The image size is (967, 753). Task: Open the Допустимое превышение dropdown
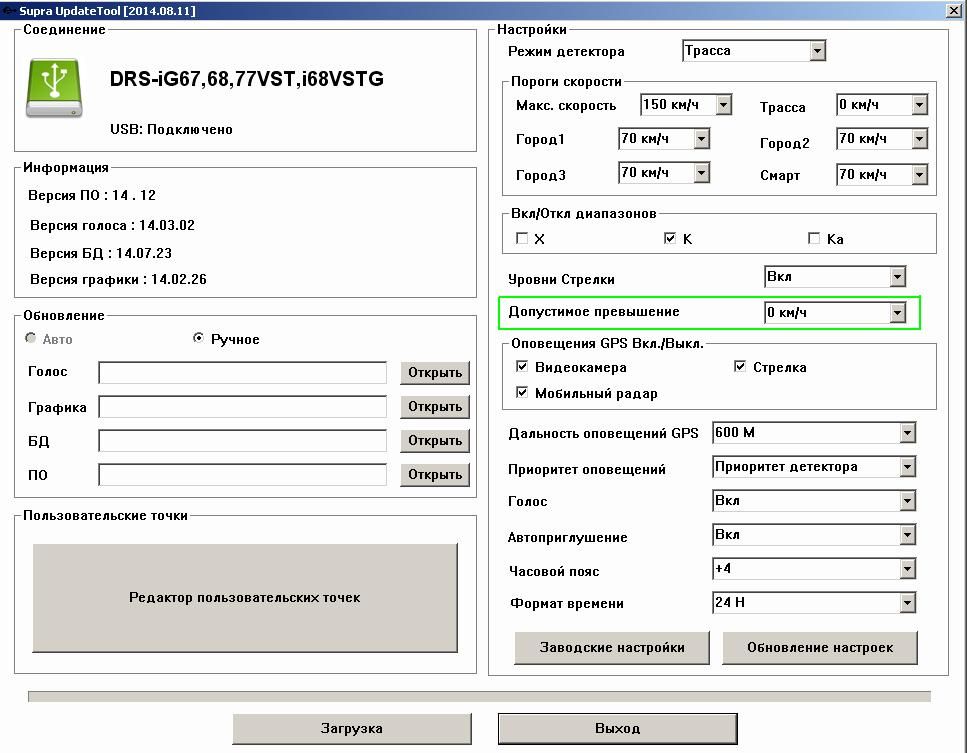pyautogui.click(x=897, y=313)
